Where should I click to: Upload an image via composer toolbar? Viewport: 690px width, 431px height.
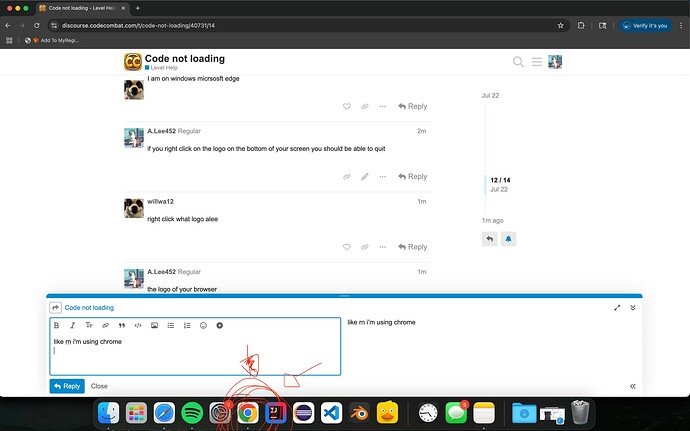(x=154, y=325)
